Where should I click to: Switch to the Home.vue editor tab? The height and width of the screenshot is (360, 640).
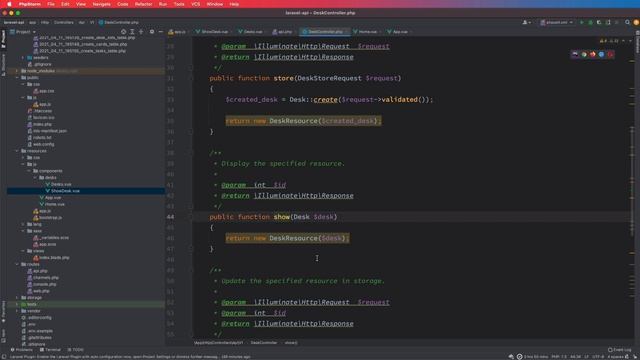(x=366, y=31)
